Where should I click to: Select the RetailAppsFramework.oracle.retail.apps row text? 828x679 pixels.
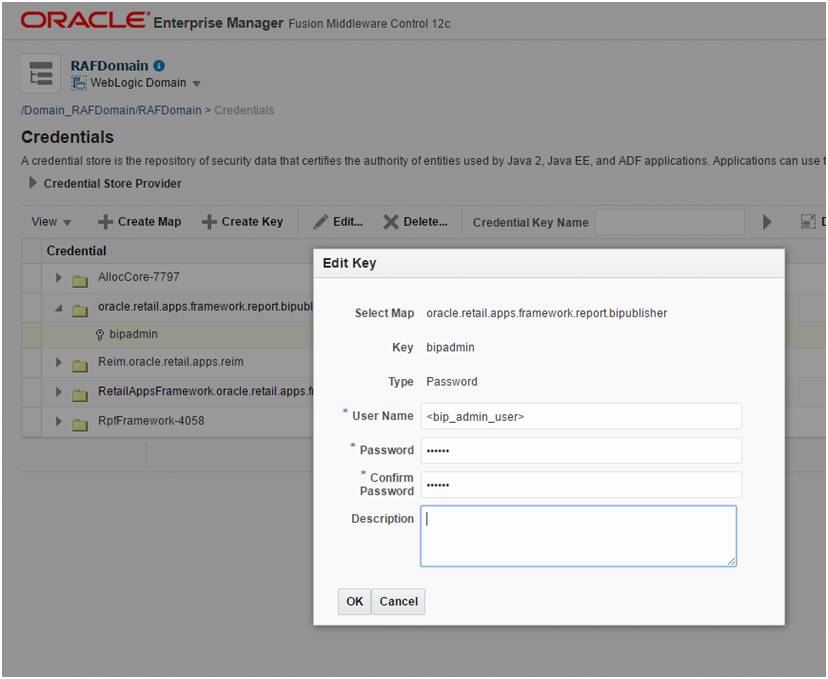click(x=205, y=391)
